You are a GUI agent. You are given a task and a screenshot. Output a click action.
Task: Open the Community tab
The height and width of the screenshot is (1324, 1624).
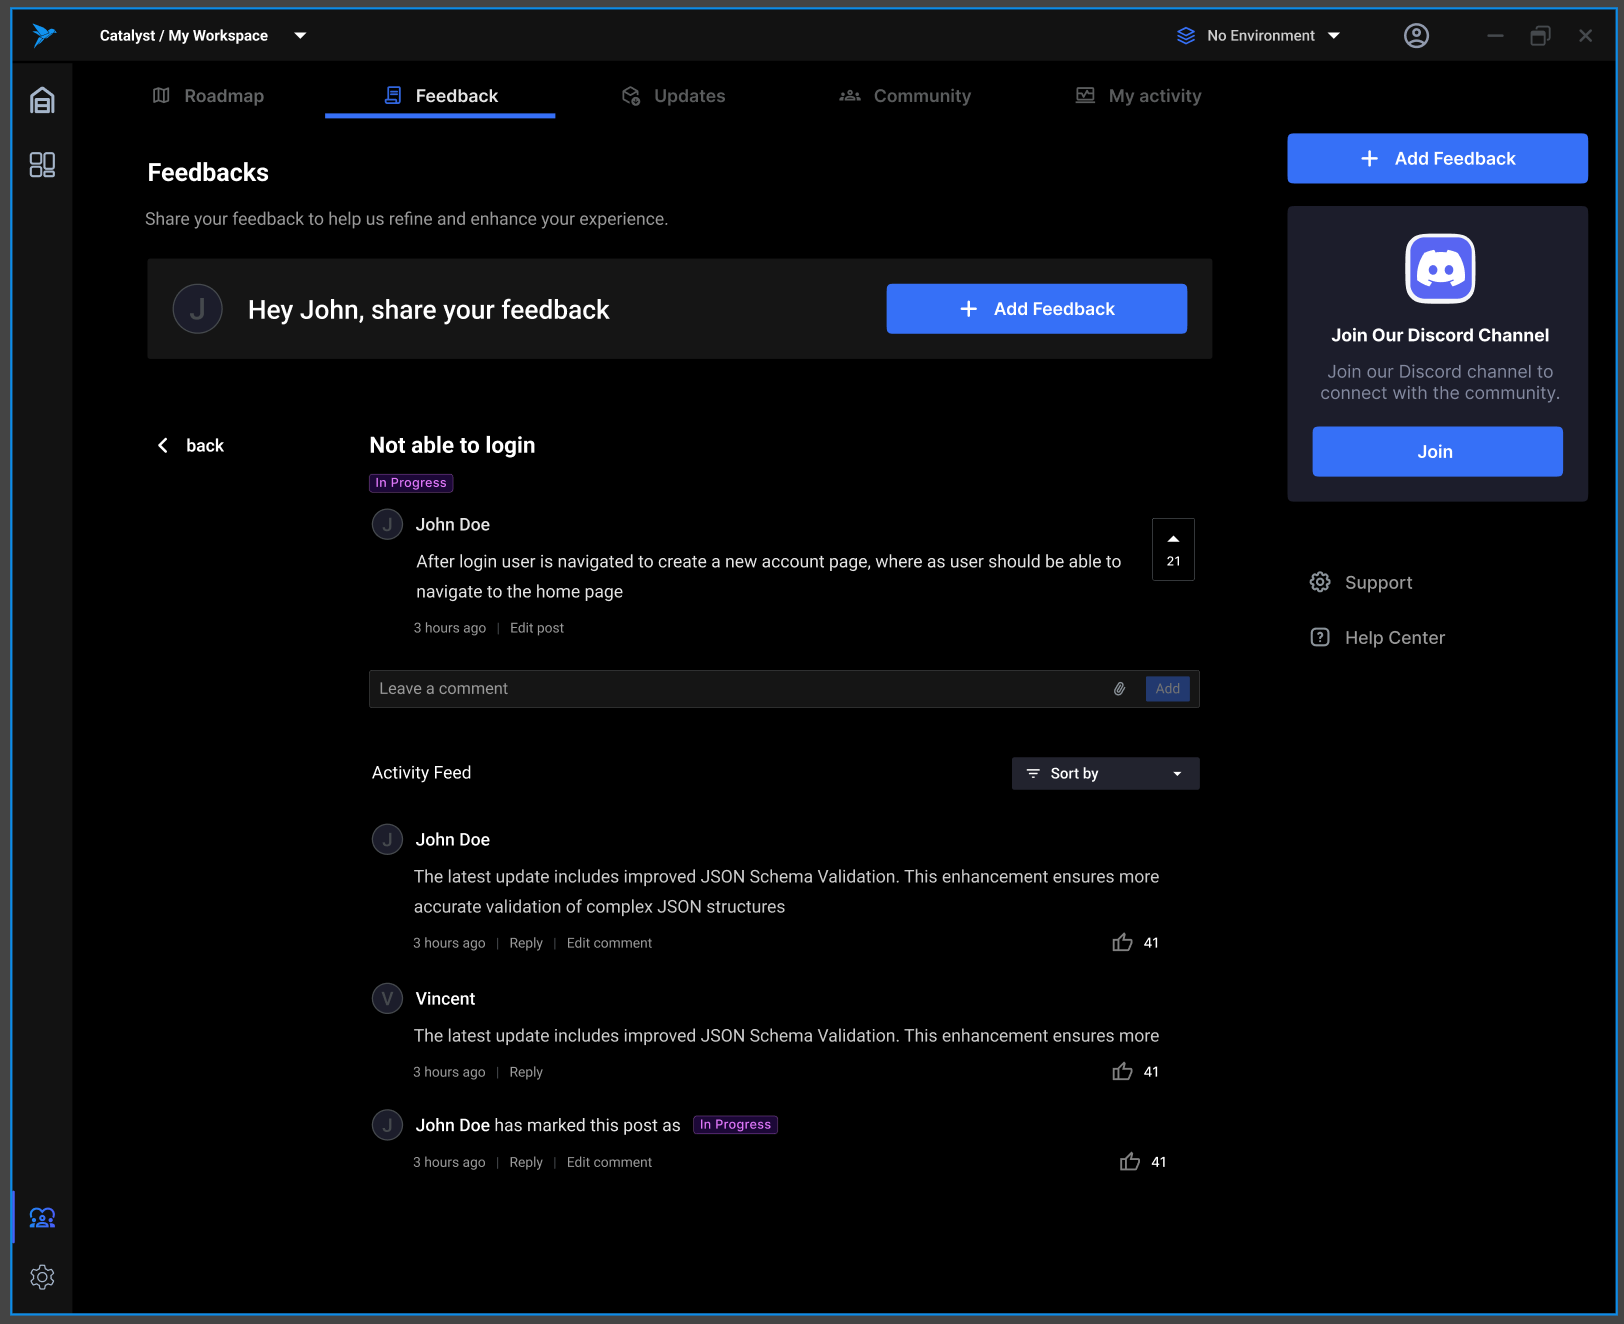[x=905, y=96]
